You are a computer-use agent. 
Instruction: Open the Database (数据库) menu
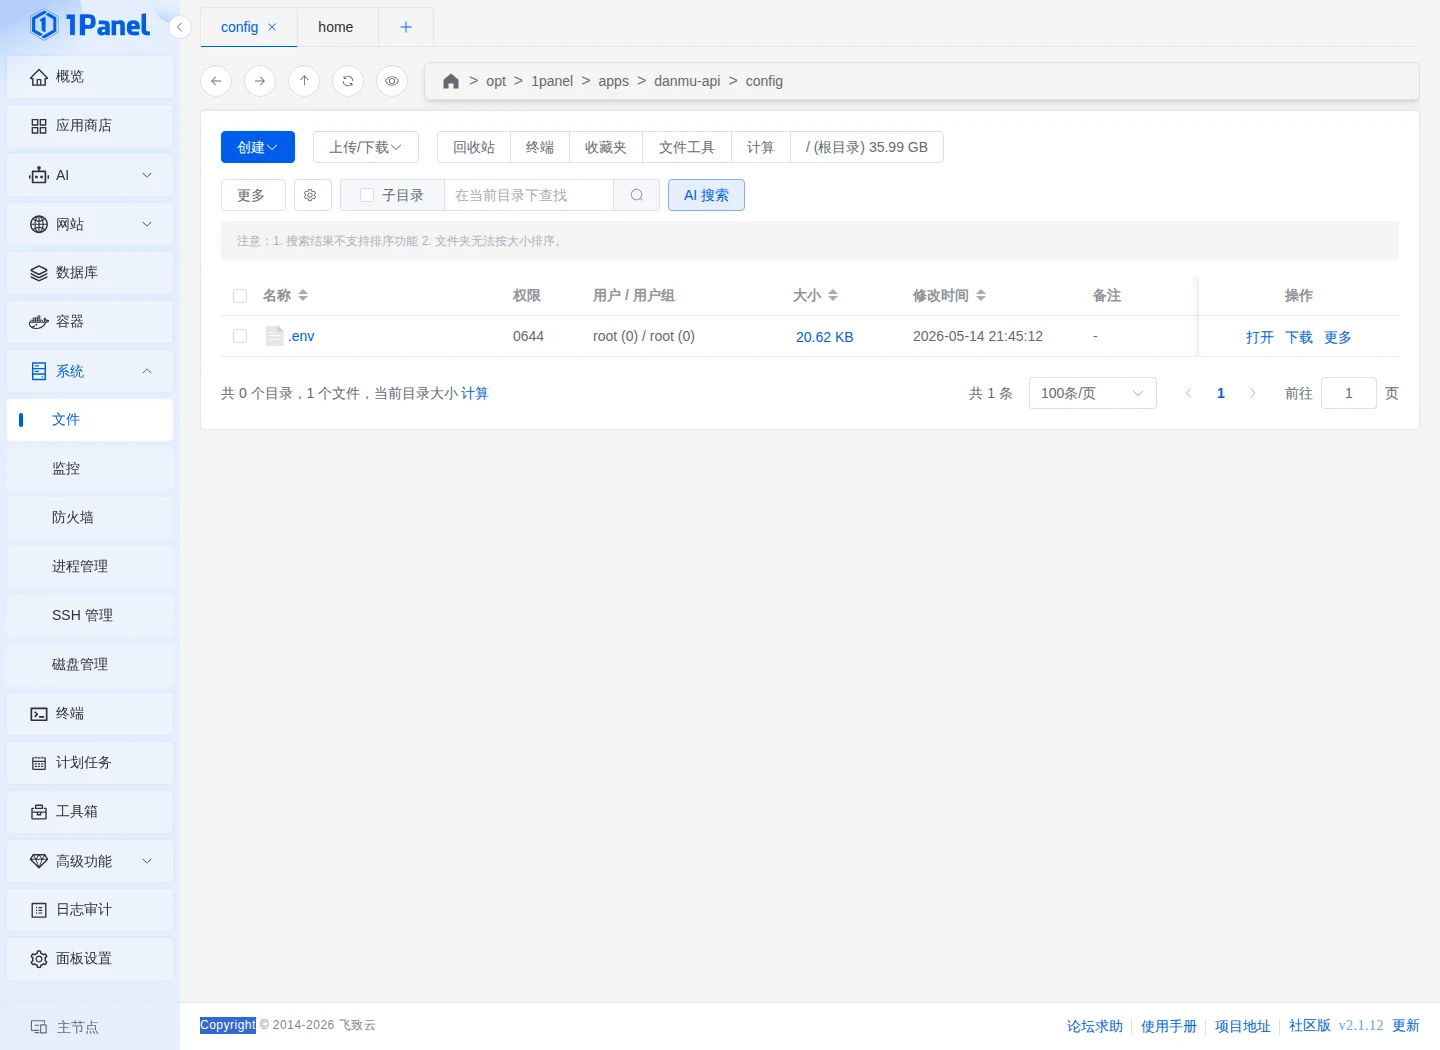[90, 273]
